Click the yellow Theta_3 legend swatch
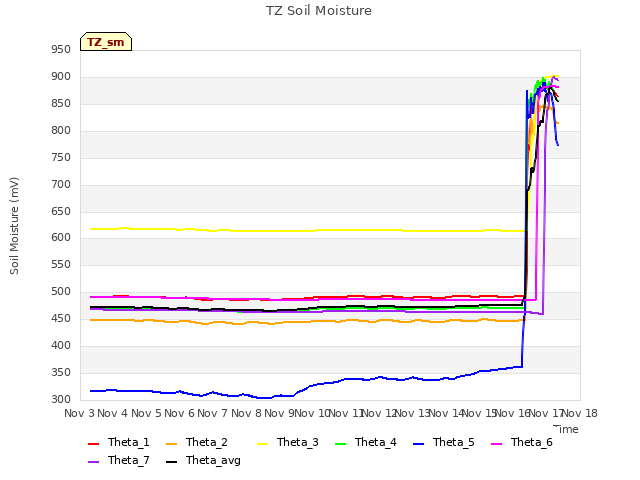This screenshot has height=480, width=640. (x=262, y=444)
